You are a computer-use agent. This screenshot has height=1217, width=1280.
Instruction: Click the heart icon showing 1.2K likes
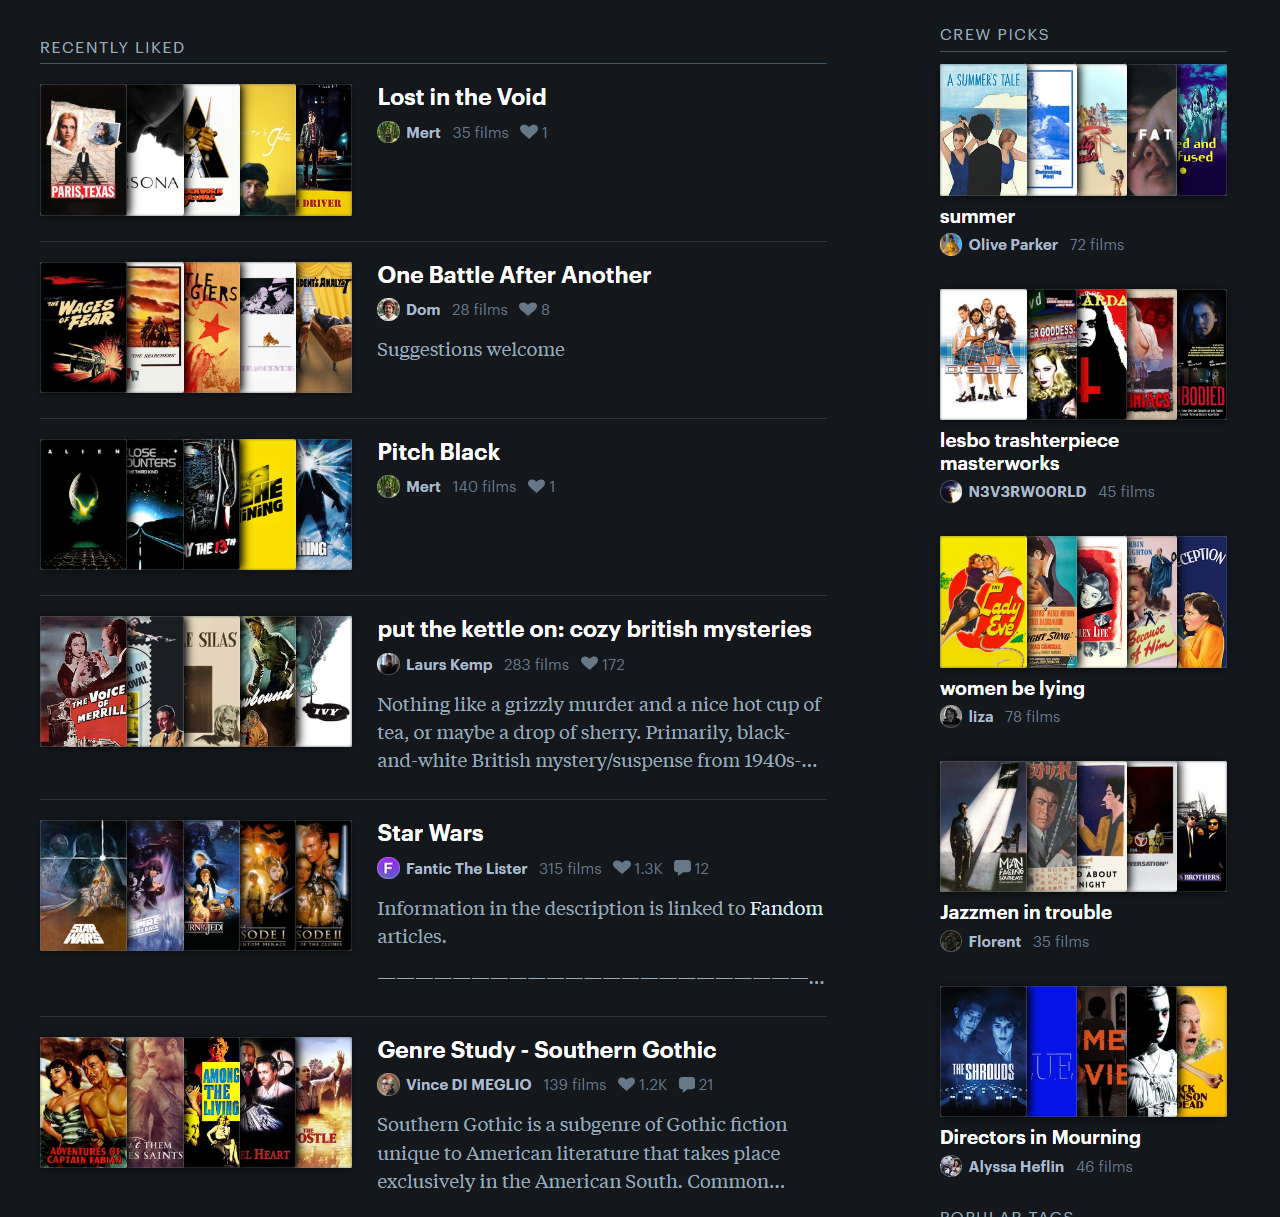(x=627, y=1084)
